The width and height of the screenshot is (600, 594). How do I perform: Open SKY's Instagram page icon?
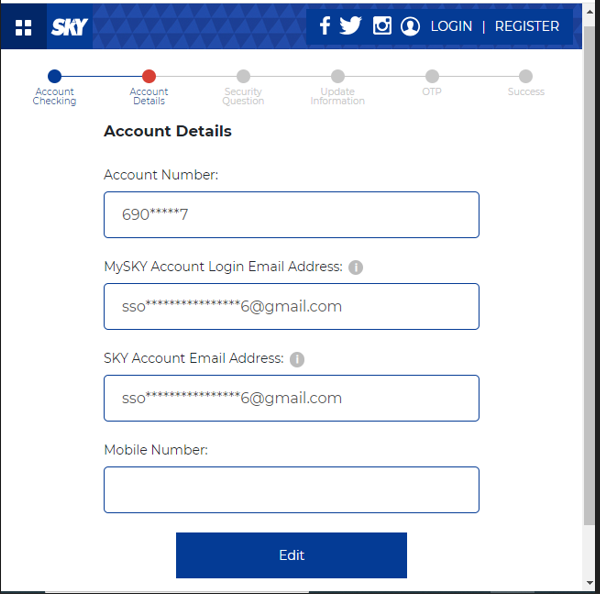[x=381, y=26]
